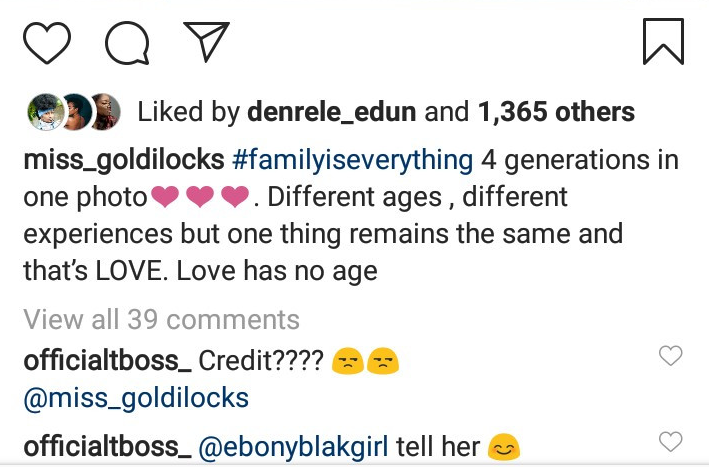The height and width of the screenshot is (467, 709).
Task: Click the third liker avatar thumbnail
Action: click(103, 110)
